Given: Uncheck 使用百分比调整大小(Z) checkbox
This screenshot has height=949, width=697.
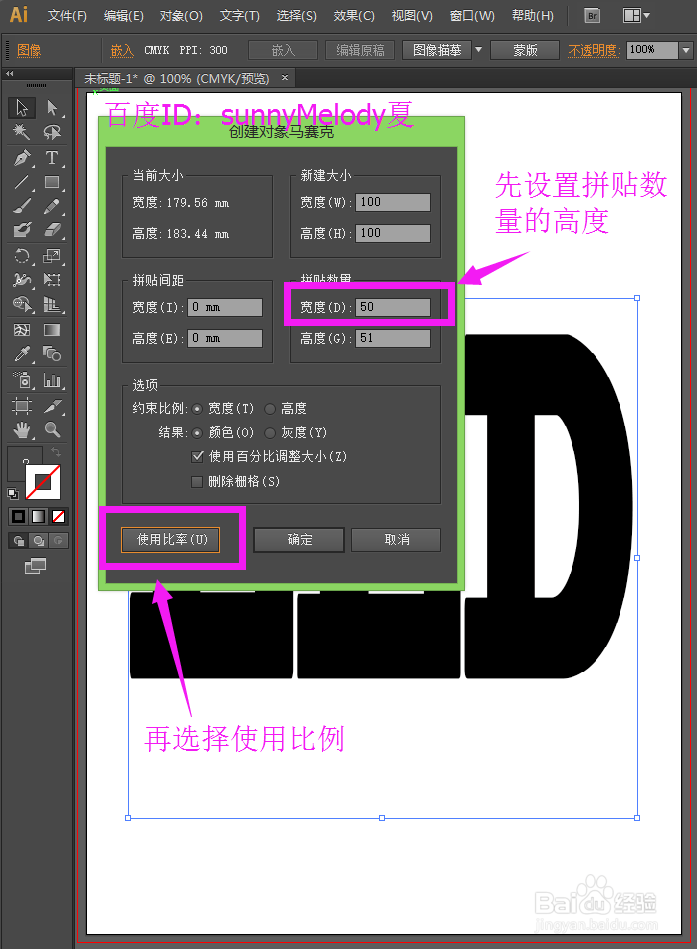Looking at the screenshot, I should click(197, 456).
